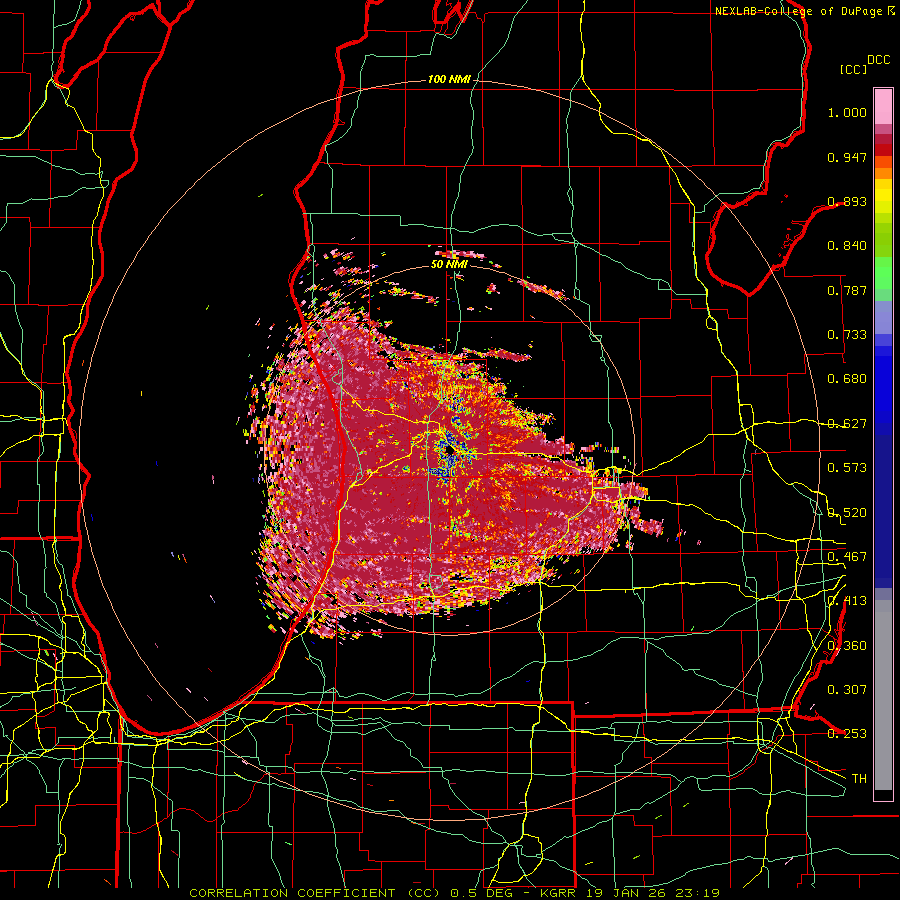Image resolution: width=900 pixels, height=900 pixels.
Task: Click the 0.573 legend value
Action: pyautogui.click(x=847, y=468)
